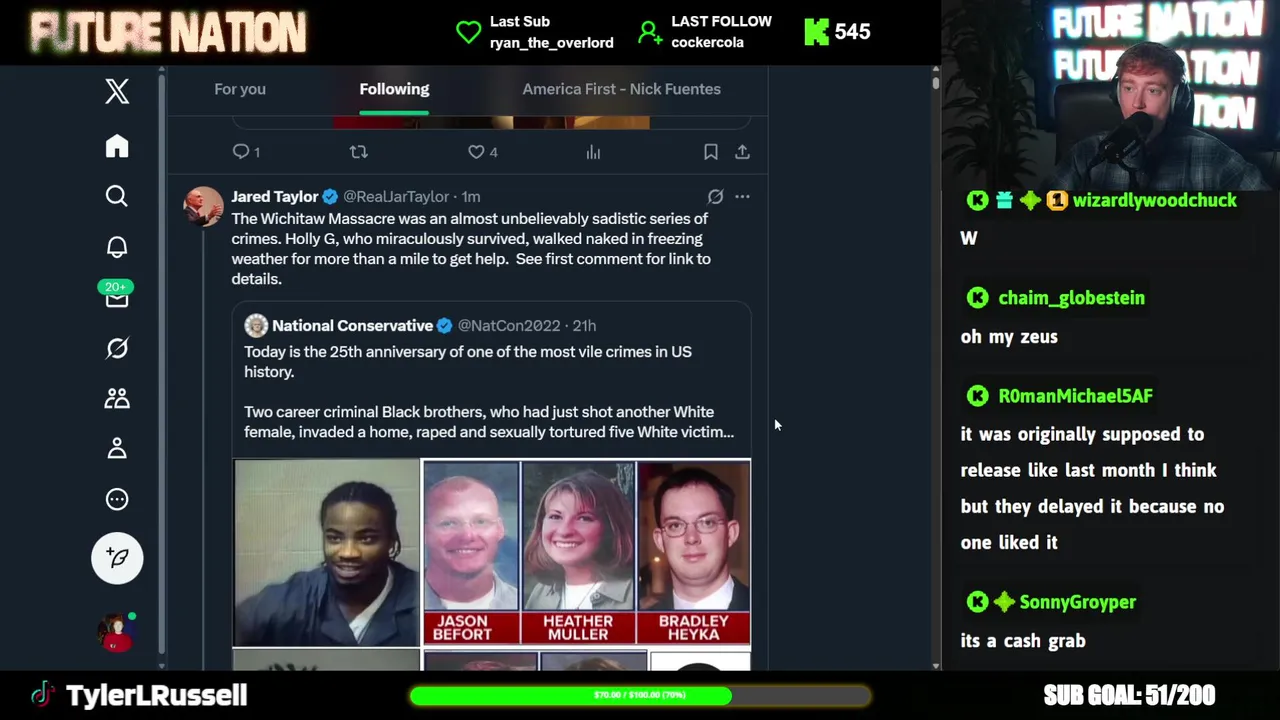
Task: Click the X logo in the sidebar
Action: 117,91
